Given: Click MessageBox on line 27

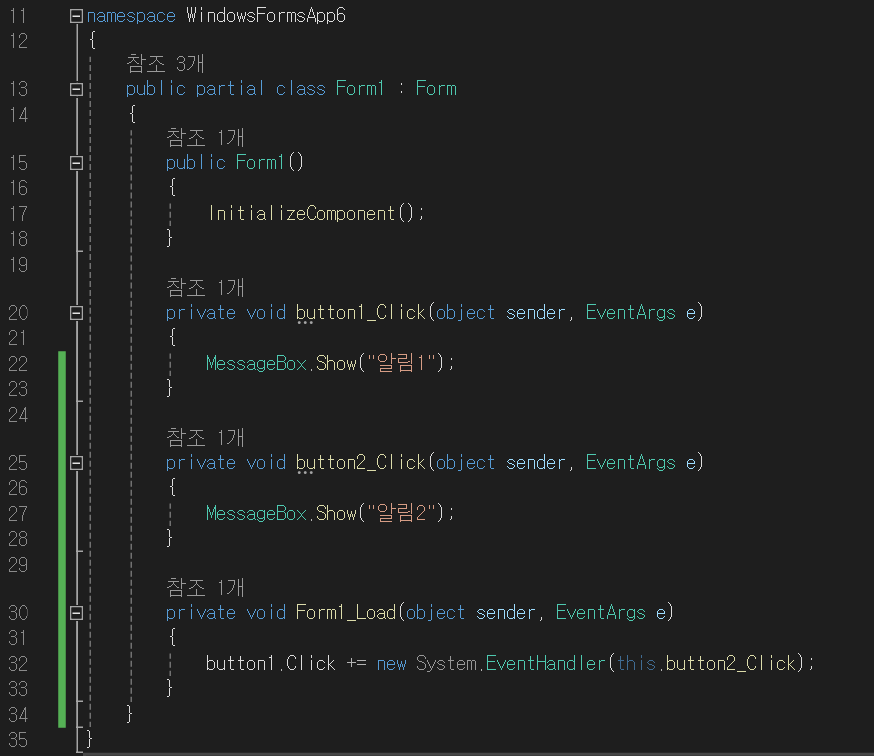Looking at the screenshot, I should 256,513.
